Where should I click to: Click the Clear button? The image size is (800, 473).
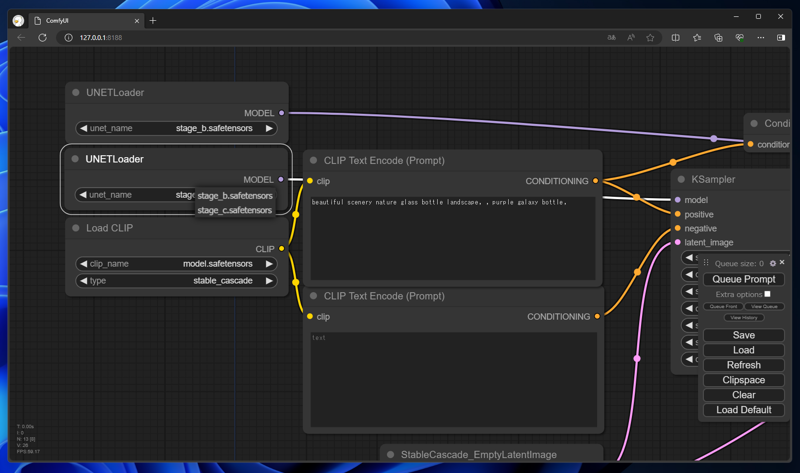743,395
